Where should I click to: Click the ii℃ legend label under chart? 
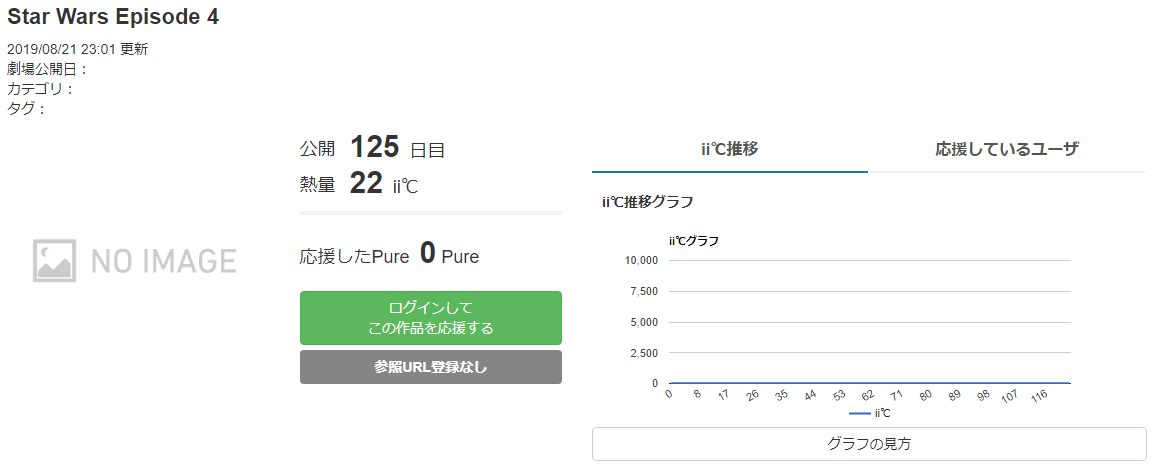click(x=882, y=413)
